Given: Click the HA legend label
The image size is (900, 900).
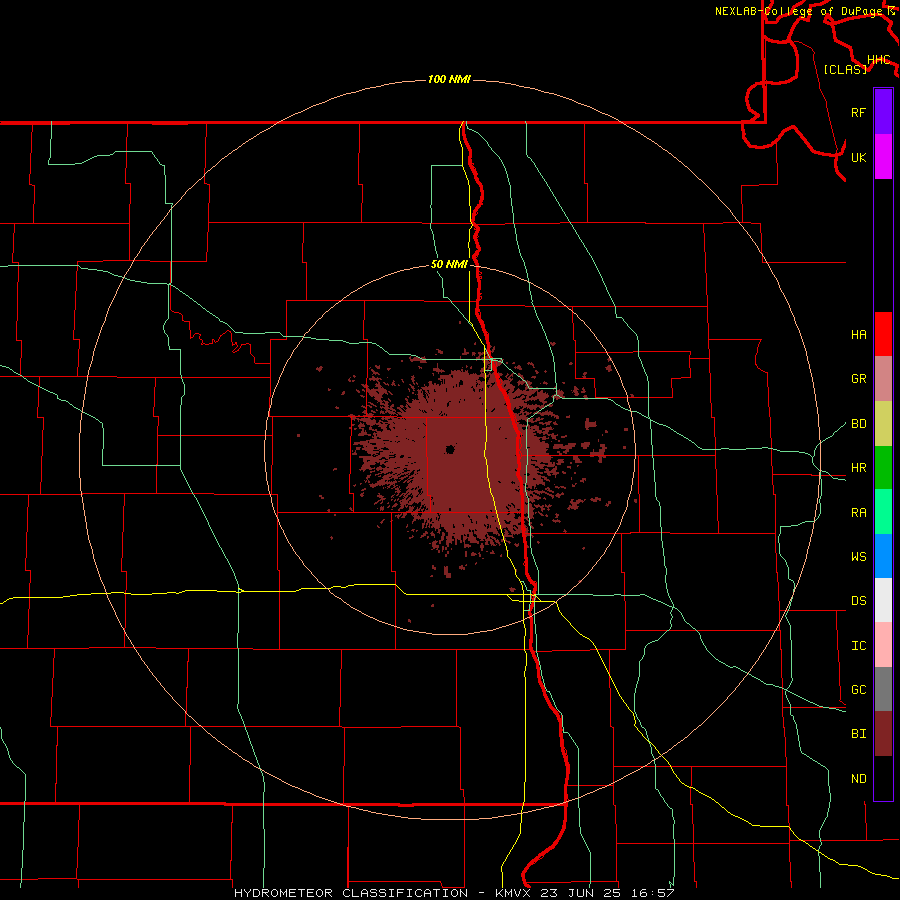Looking at the screenshot, I should (858, 335).
